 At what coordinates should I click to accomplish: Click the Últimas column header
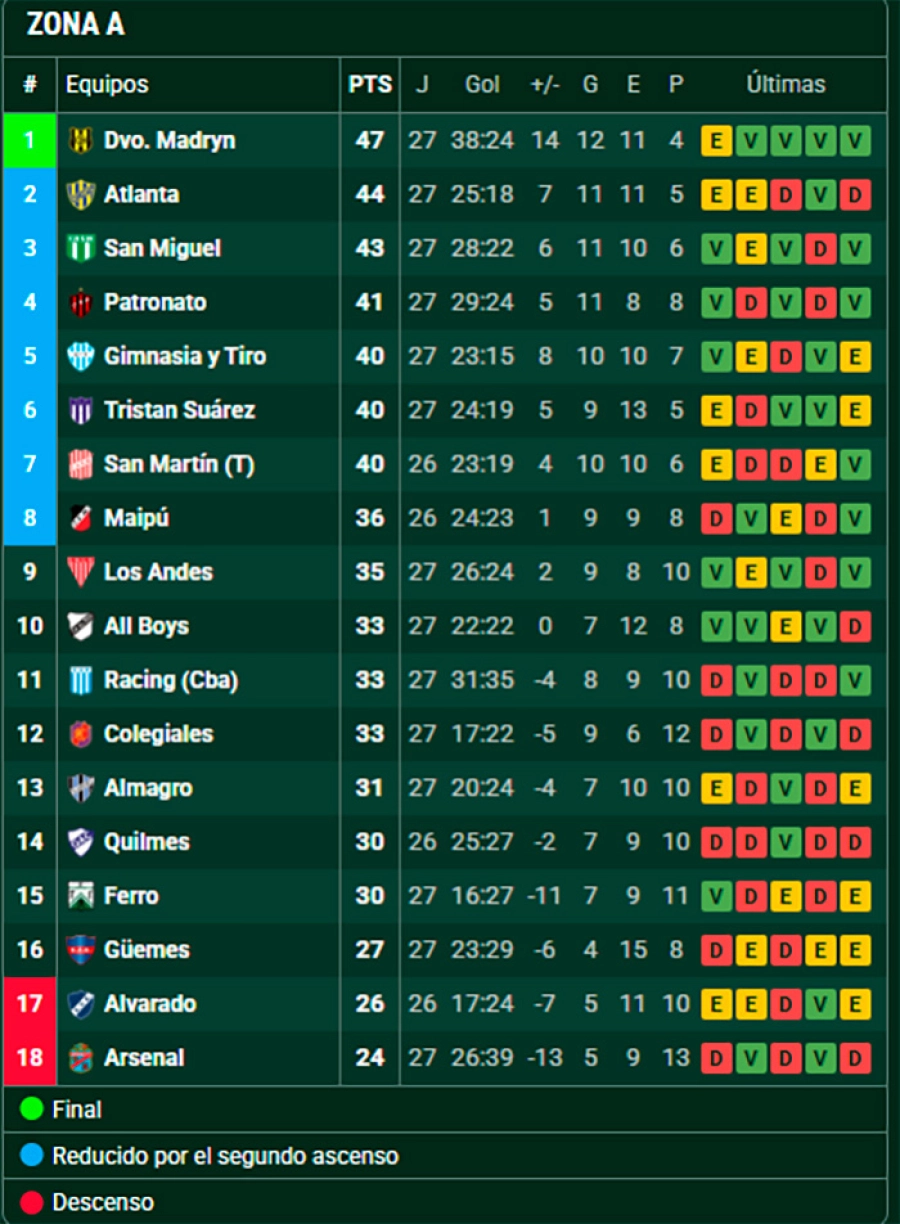point(786,85)
